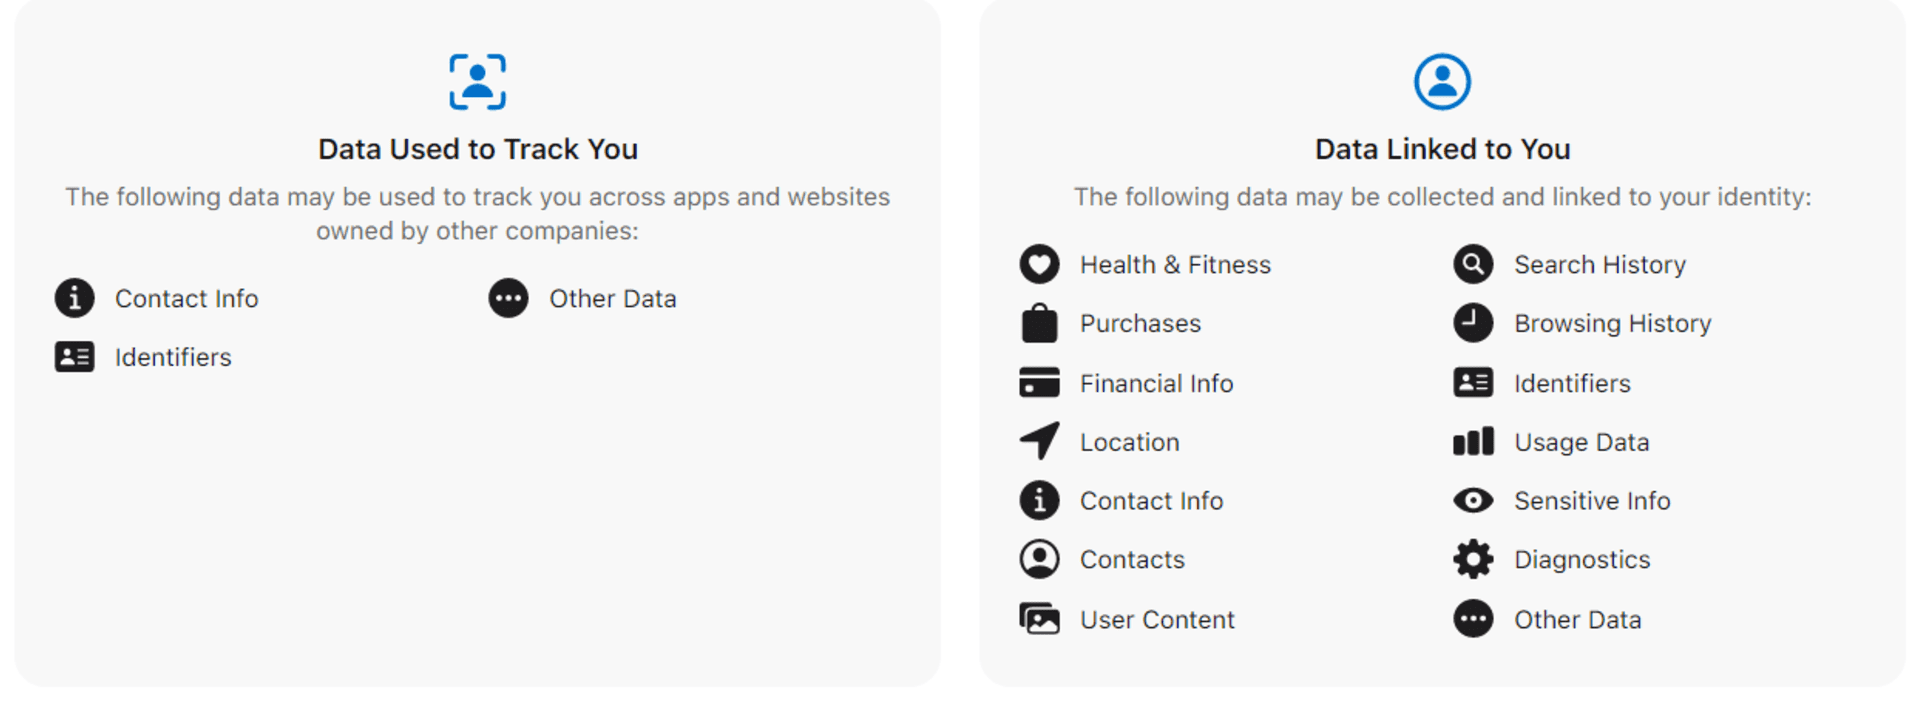Click the Diagnostics gear icon
The width and height of the screenshot is (1910, 704).
coord(1473,559)
